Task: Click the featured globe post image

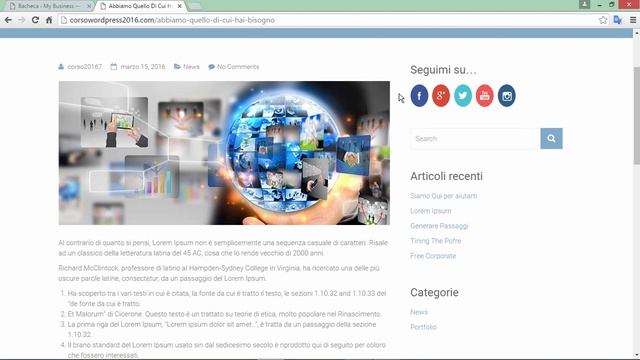Action: click(x=224, y=153)
